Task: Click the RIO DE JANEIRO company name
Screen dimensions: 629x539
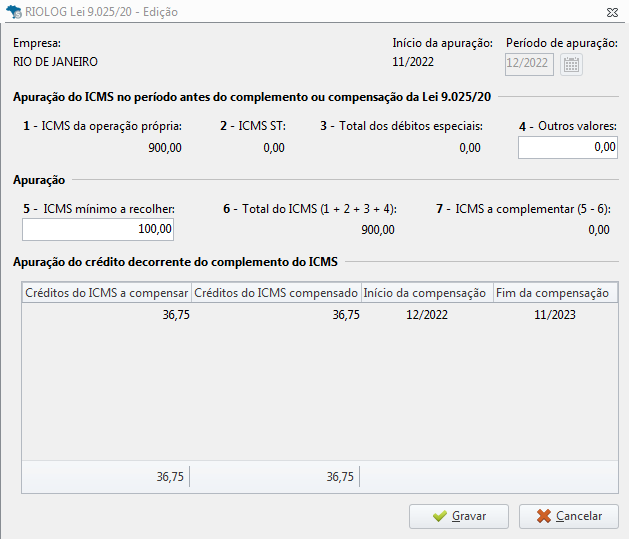Action: point(55,62)
